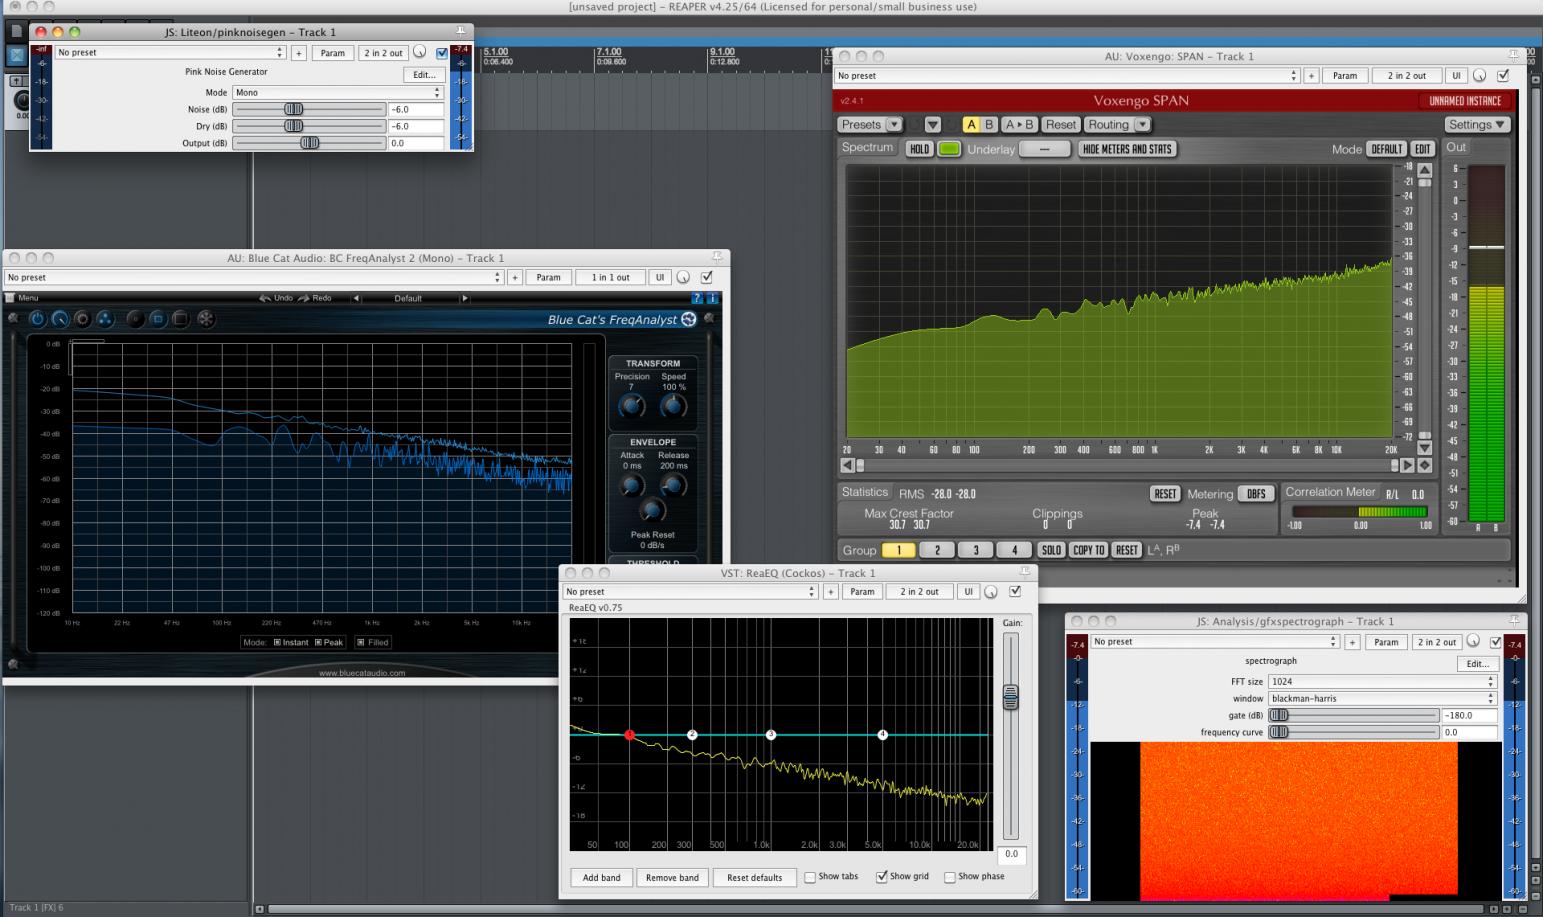
Task: Open the FreqAnalyst Menu
Action: pyautogui.click(x=22, y=298)
